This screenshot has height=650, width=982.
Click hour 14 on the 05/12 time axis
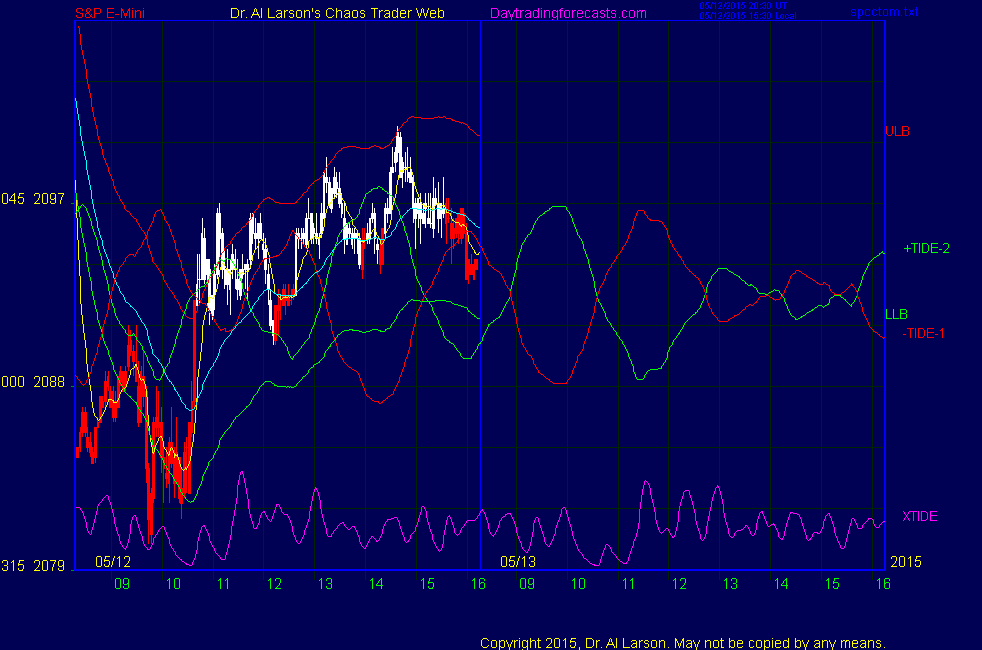coord(376,584)
